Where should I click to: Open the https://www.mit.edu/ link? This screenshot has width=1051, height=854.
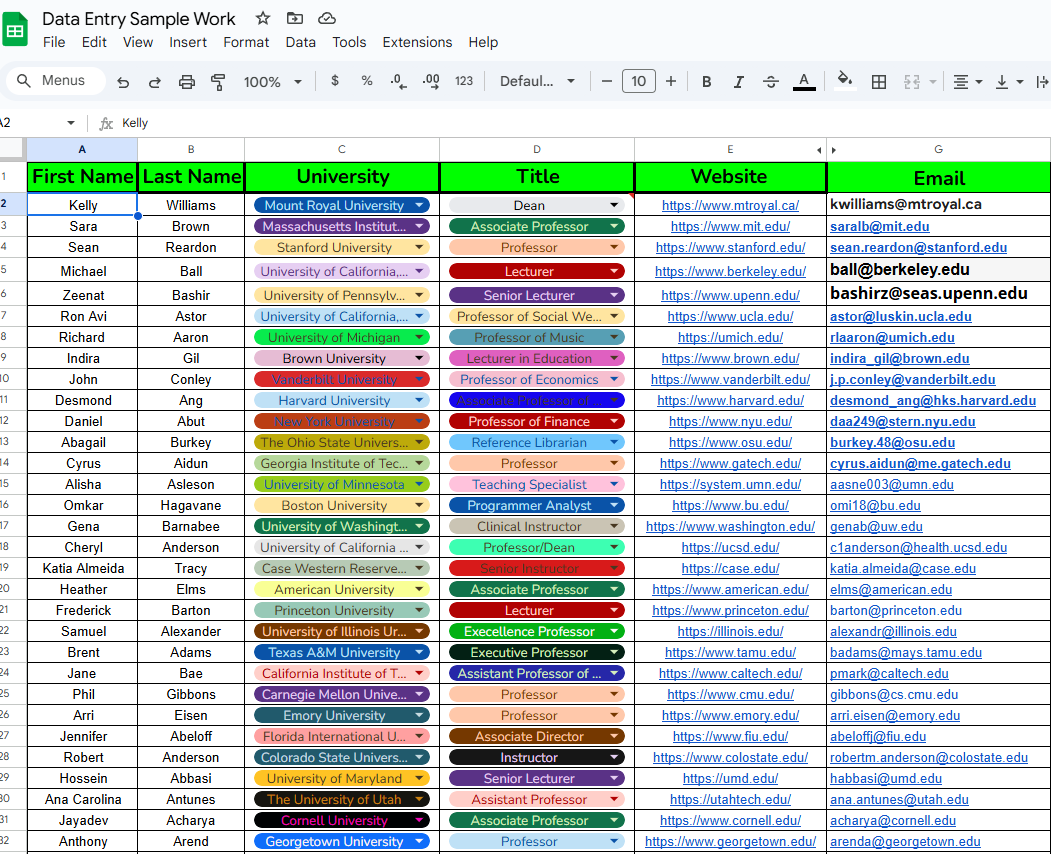(730, 227)
